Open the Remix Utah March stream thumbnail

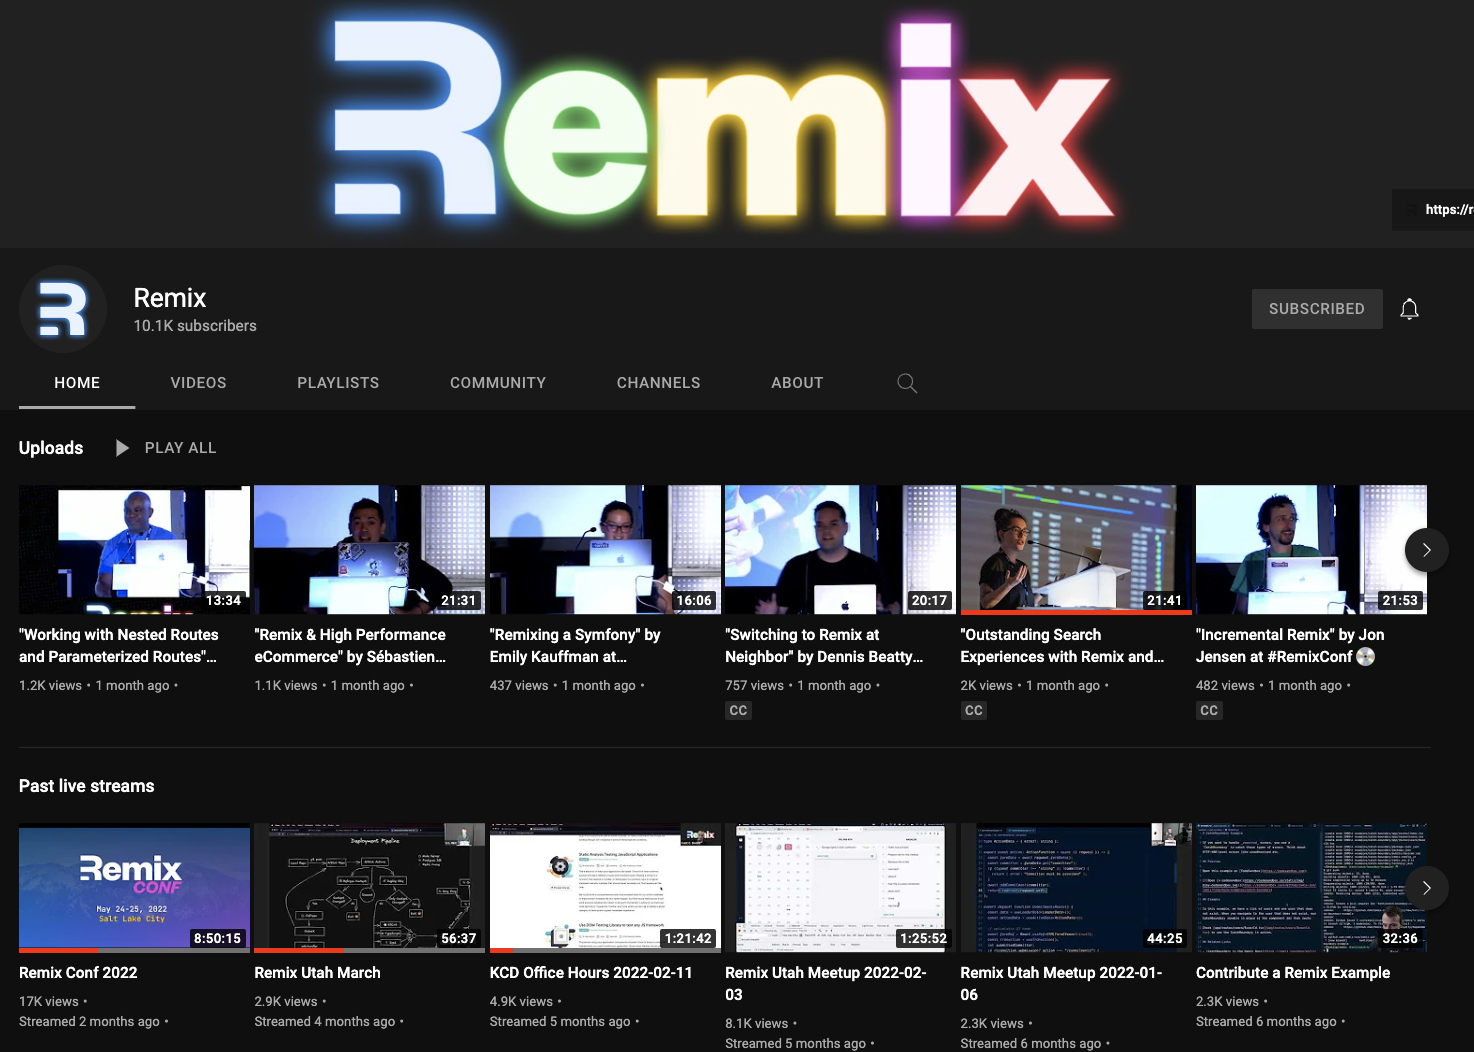369,888
